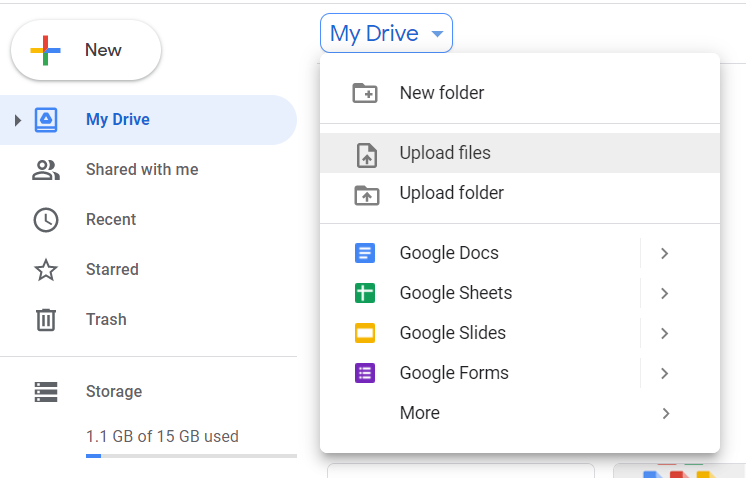Select Upload files menu entry
This screenshot has width=746, height=478.
tap(520, 153)
